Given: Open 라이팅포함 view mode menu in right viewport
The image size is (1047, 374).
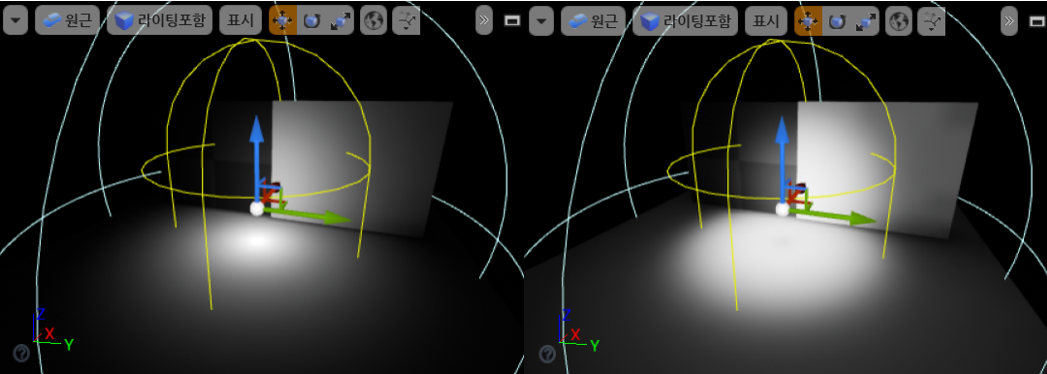Looking at the screenshot, I should [685, 21].
